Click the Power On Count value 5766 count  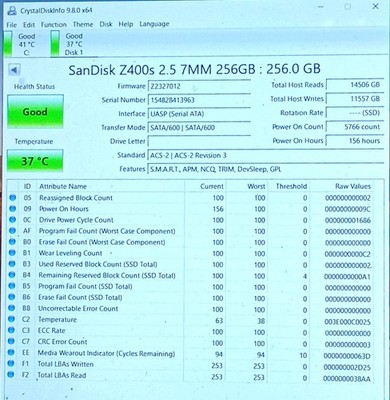coord(355,127)
